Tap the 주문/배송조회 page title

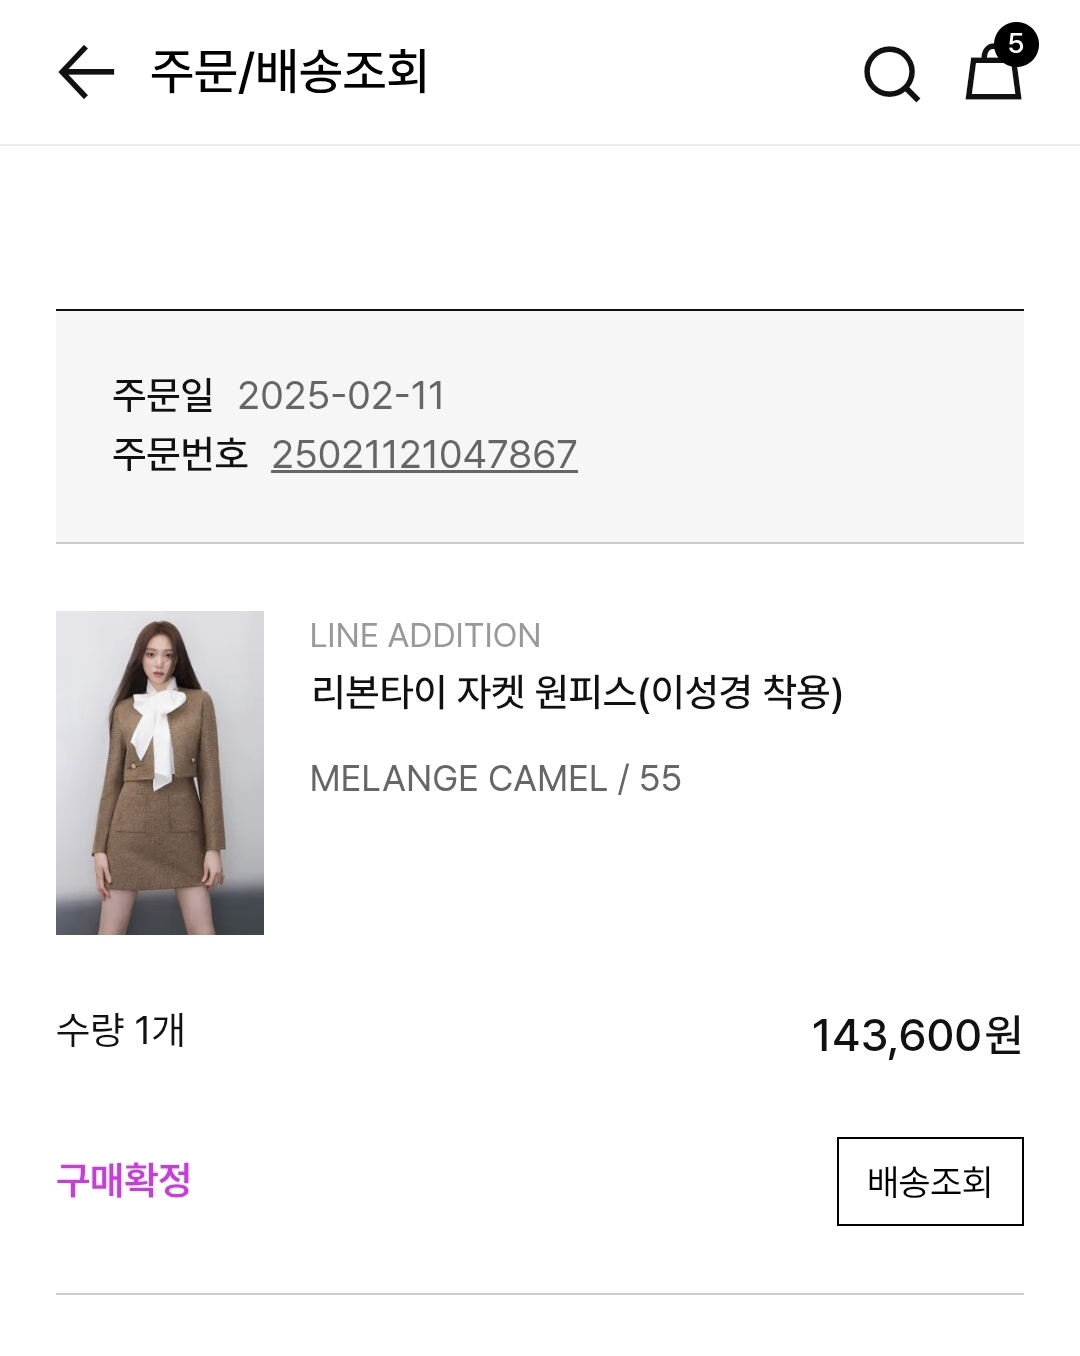(289, 71)
